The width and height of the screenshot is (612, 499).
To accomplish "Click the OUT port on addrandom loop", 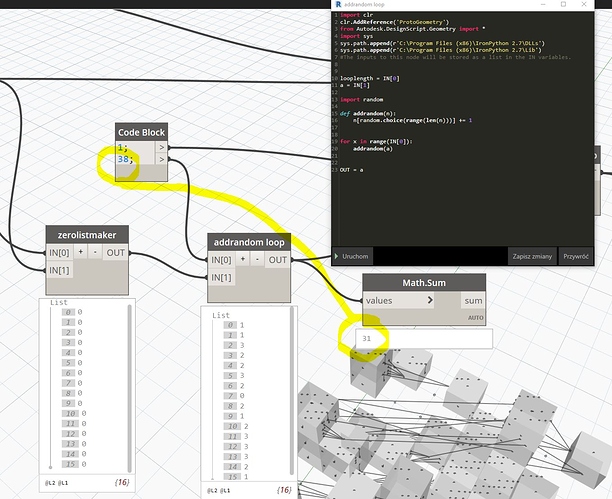I will [x=278, y=260].
